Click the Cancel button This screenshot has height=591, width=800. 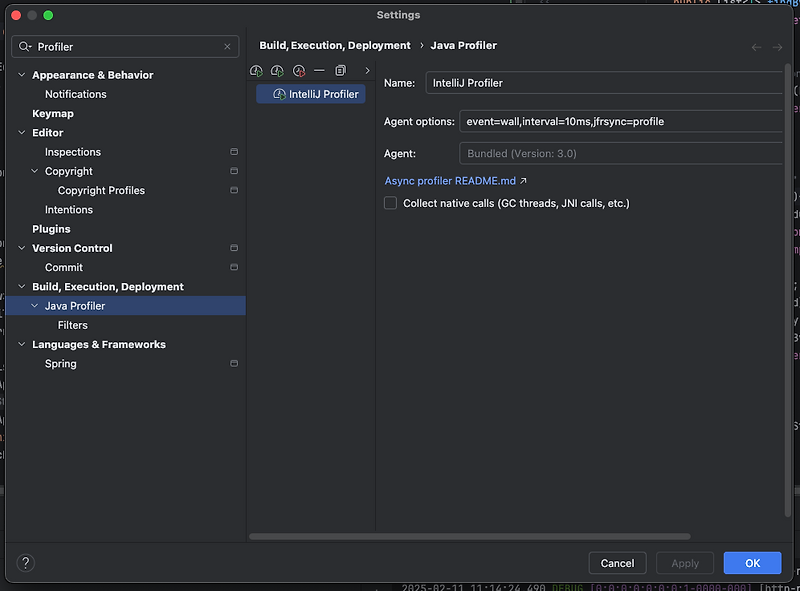point(618,563)
